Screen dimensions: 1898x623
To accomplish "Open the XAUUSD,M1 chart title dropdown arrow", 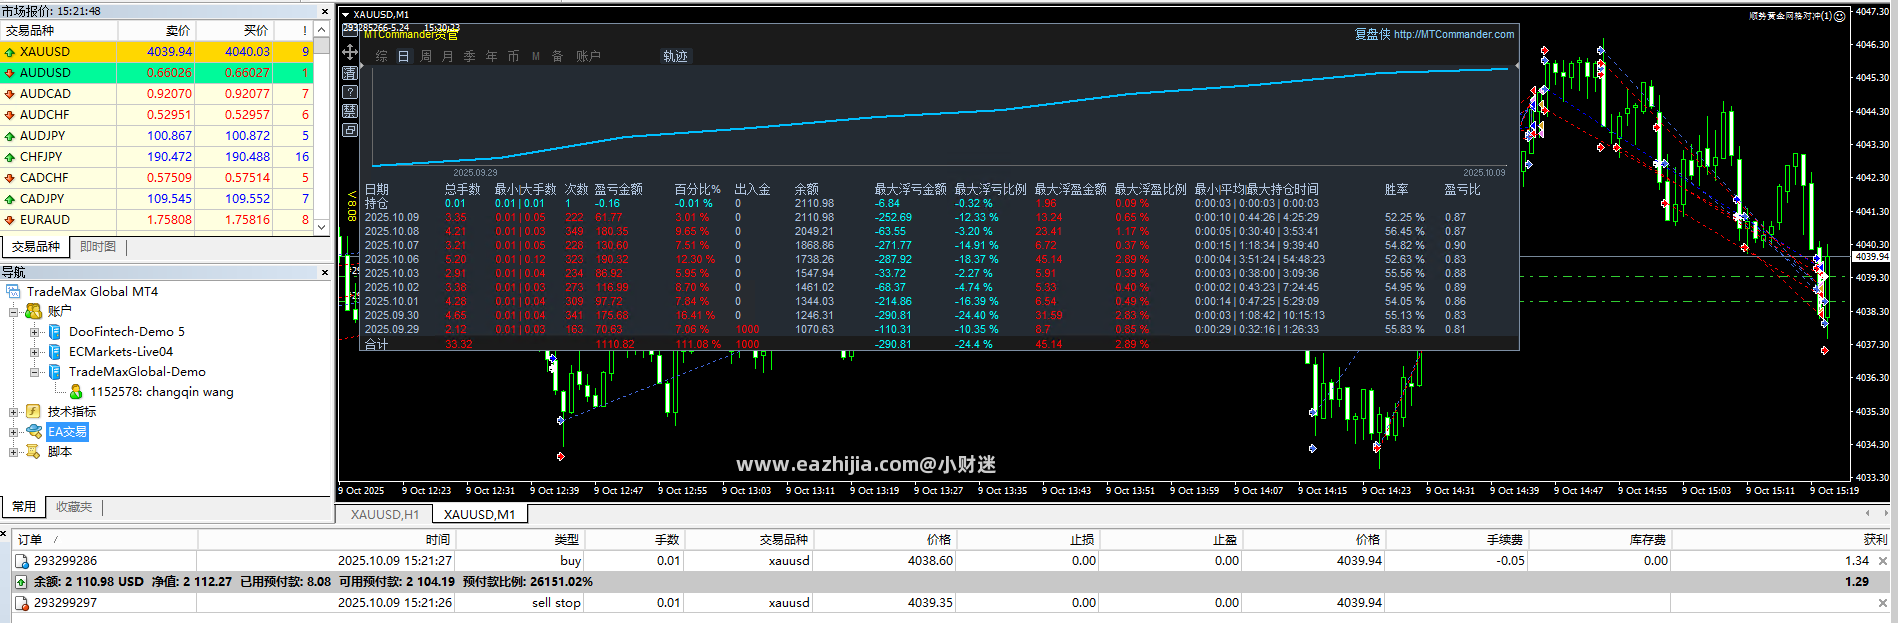I will (x=346, y=15).
